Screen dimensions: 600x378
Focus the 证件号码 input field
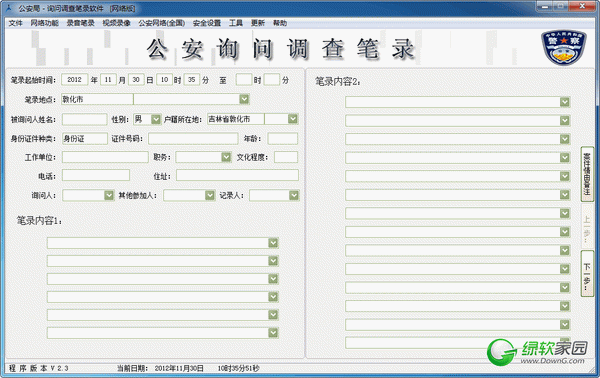tap(193, 138)
